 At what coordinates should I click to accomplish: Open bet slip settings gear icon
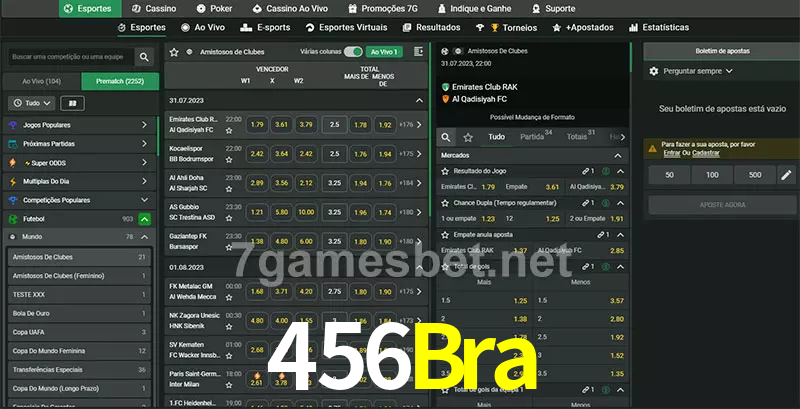click(654, 71)
